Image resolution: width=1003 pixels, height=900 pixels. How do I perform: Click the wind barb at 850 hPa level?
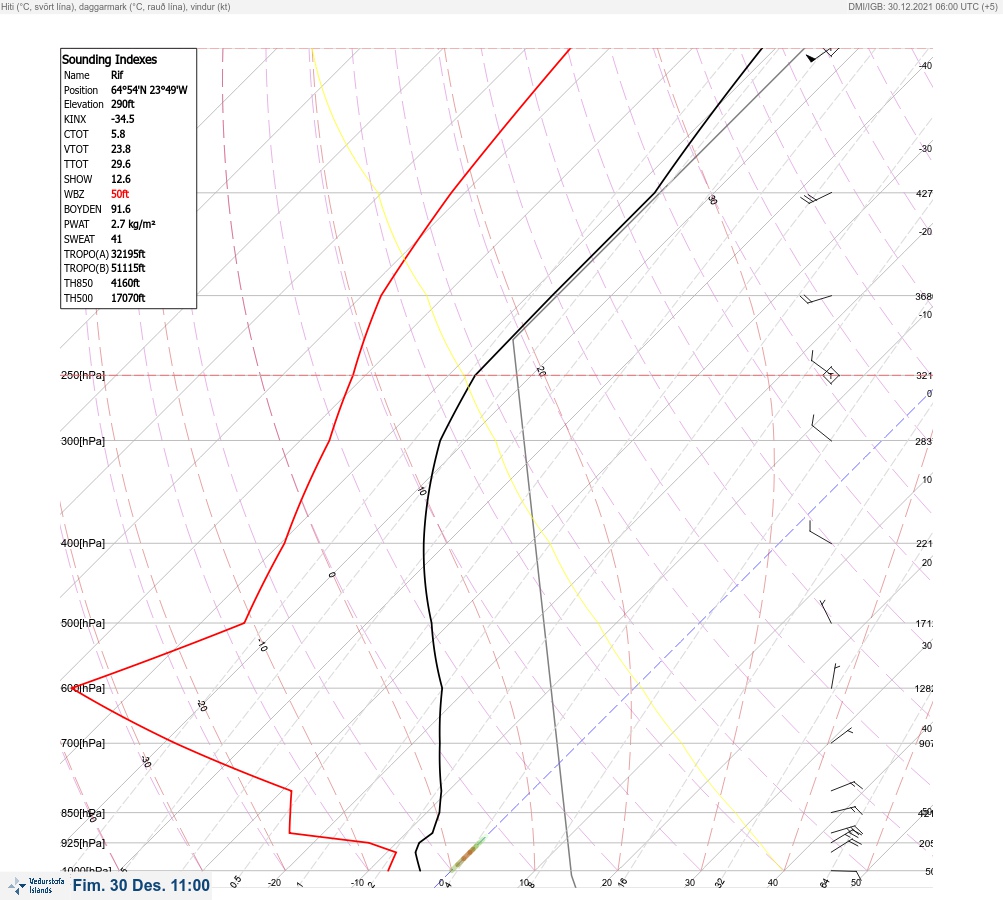pos(846,810)
